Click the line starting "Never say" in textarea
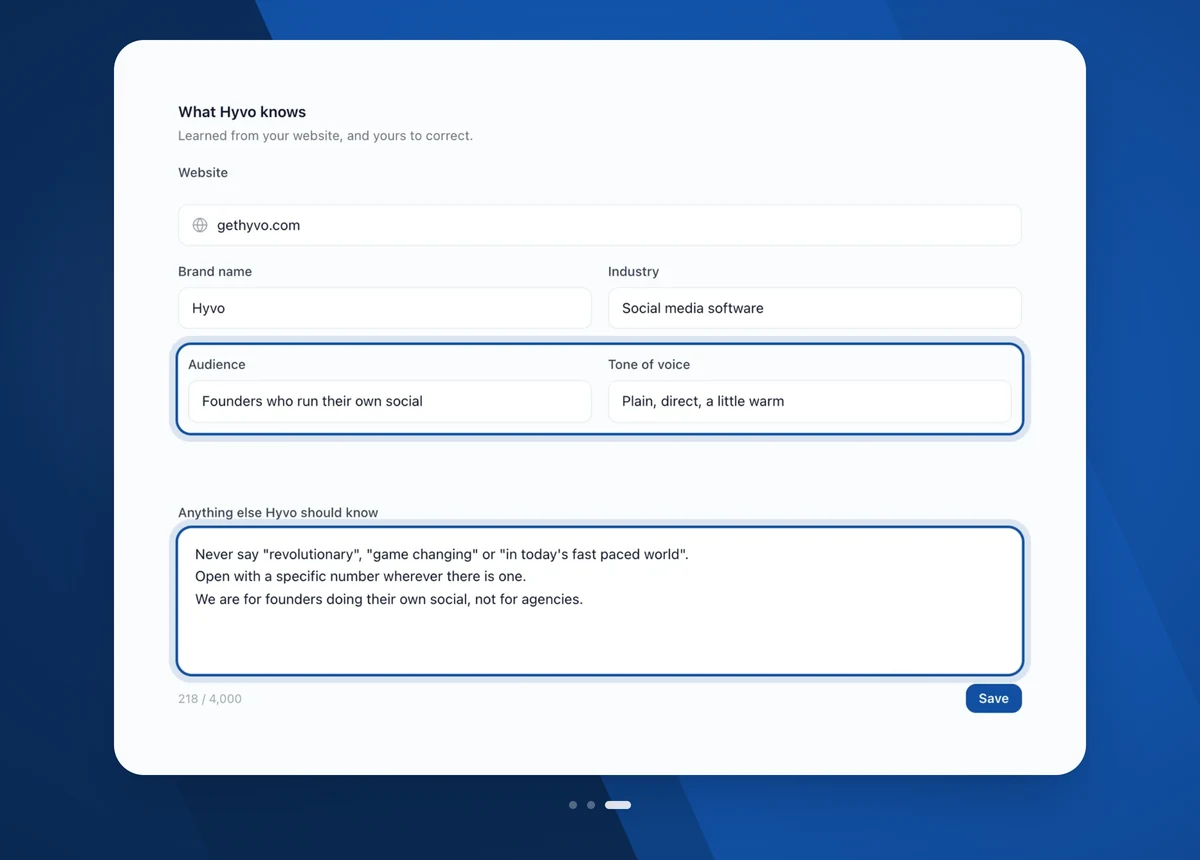The image size is (1200, 860). pyautogui.click(x=442, y=554)
